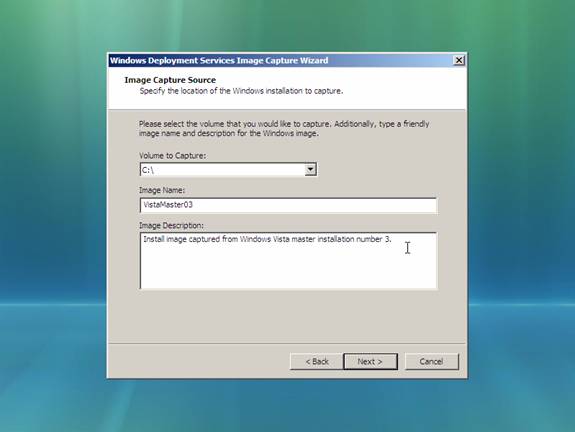575x432 pixels.
Task: Click the wizard title bar text
Action: tap(219, 61)
